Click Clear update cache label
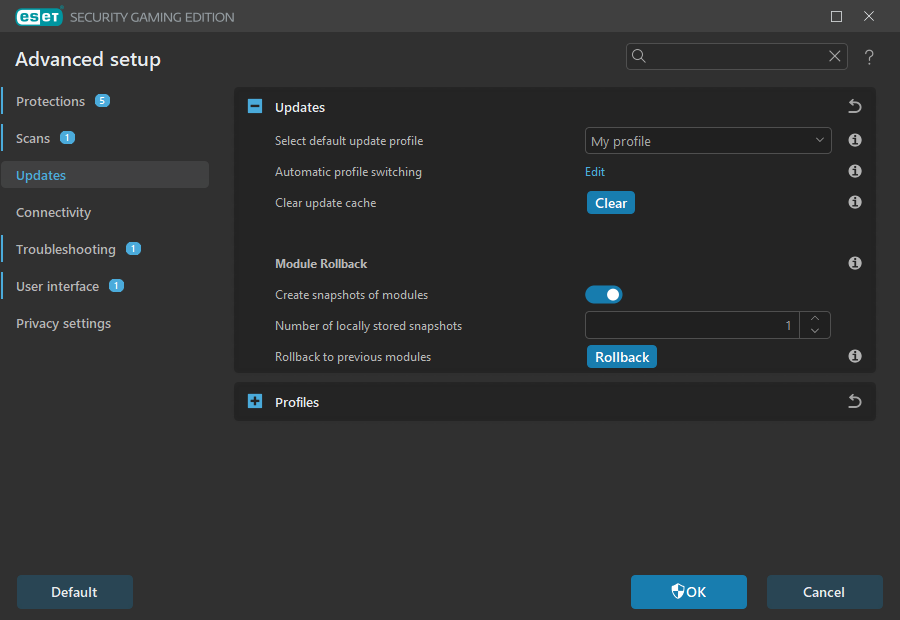 point(325,203)
